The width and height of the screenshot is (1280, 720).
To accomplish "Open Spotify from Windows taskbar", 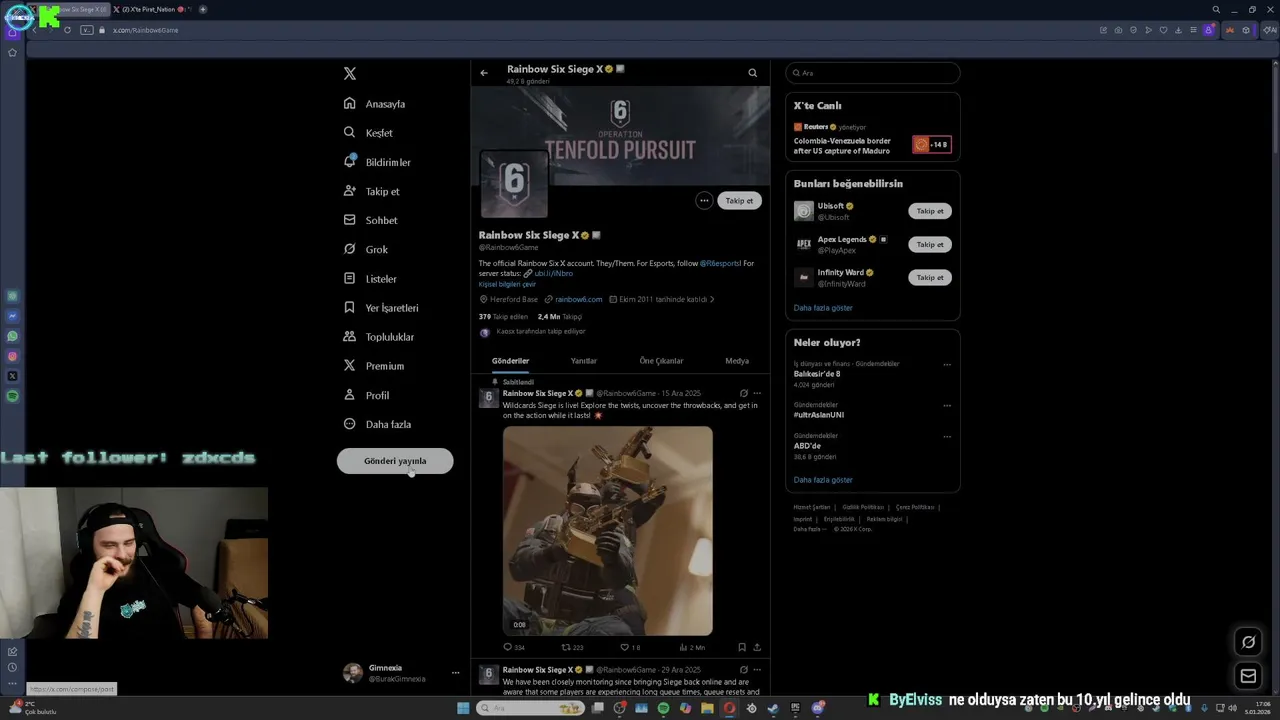I will (664, 708).
